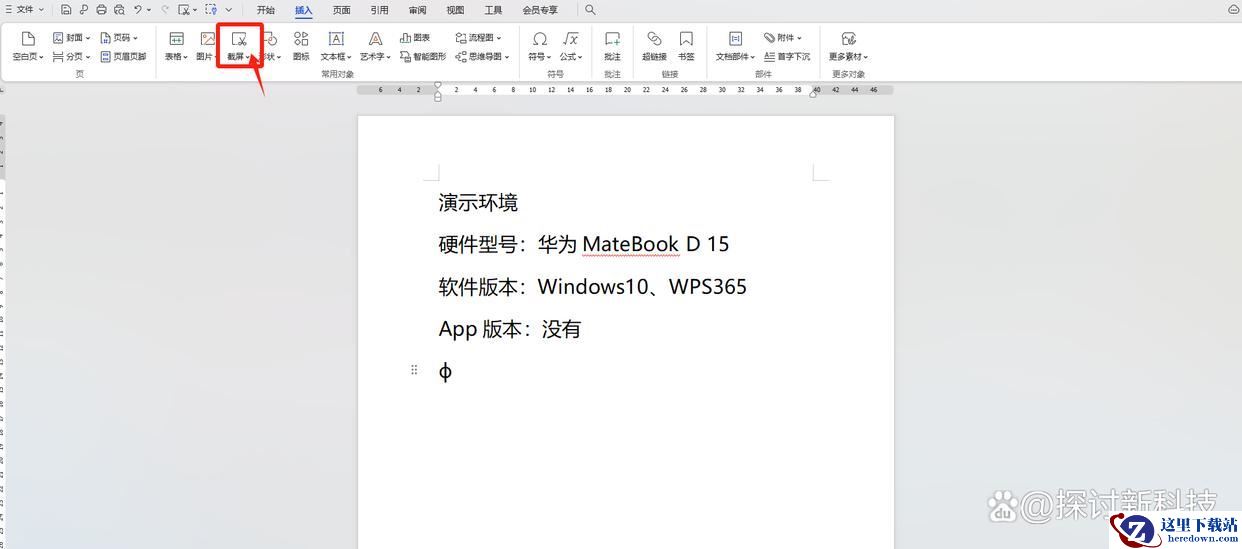Click the line App 版本:没有
The image size is (1242, 549).
(x=510, y=329)
